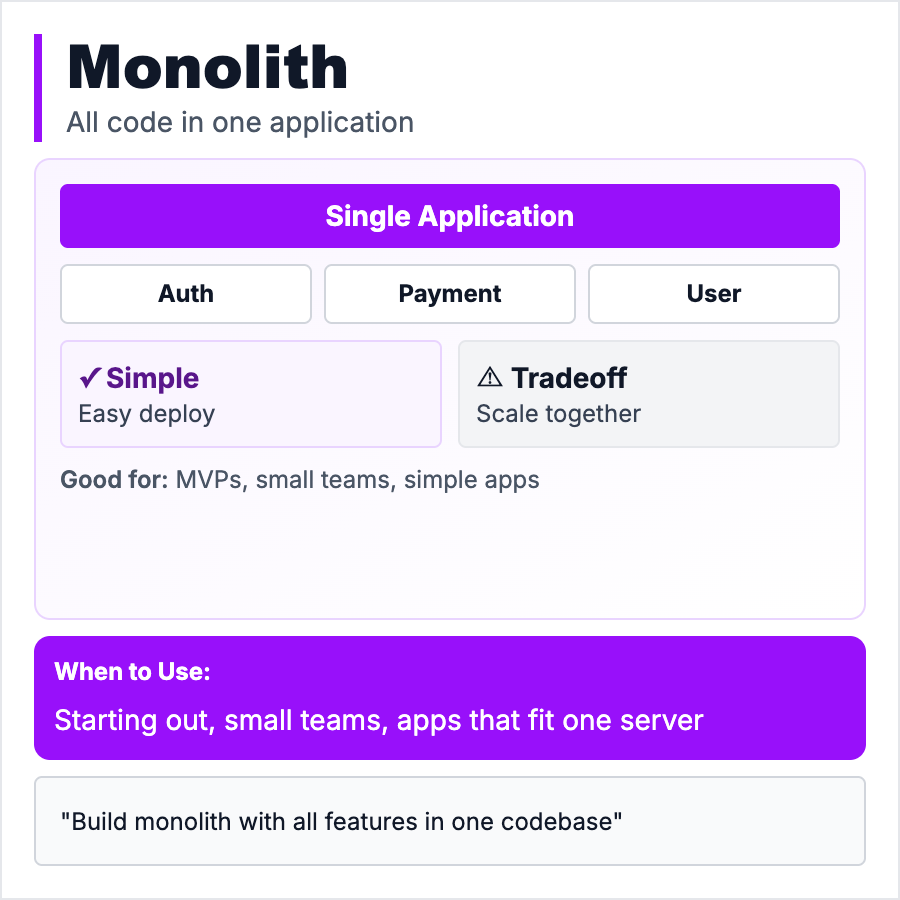900x900 pixels.
Task: Select the Single Application banner
Action: pos(450,216)
